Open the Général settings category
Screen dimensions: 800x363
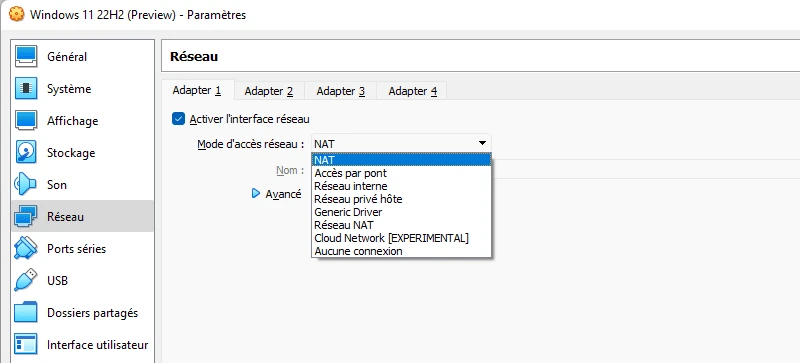67,57
